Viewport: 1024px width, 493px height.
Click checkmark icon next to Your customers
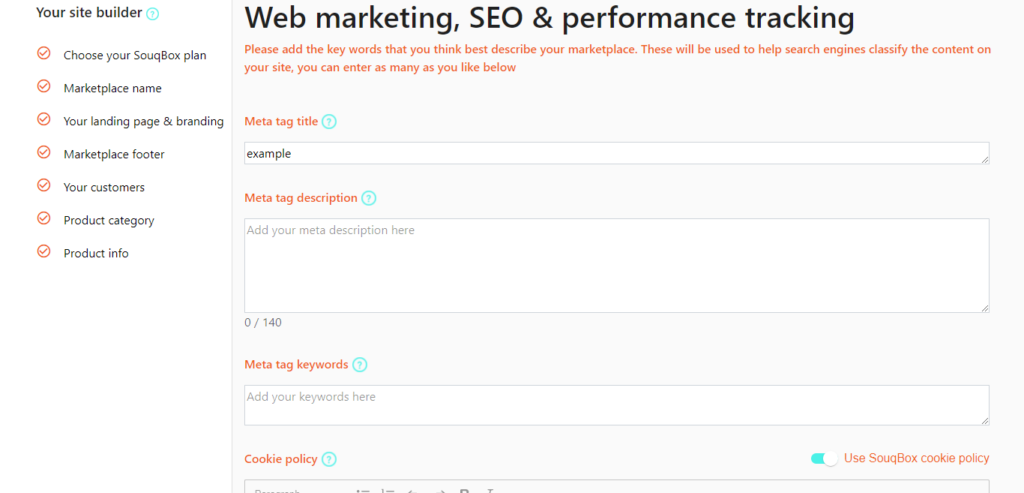(44, 185)
